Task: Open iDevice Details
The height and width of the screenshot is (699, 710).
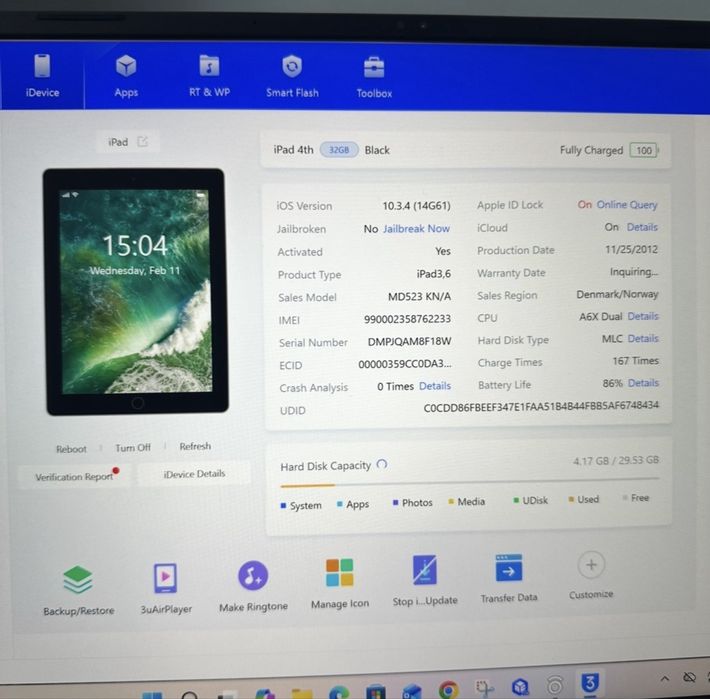Action: [x=194, y=474]
